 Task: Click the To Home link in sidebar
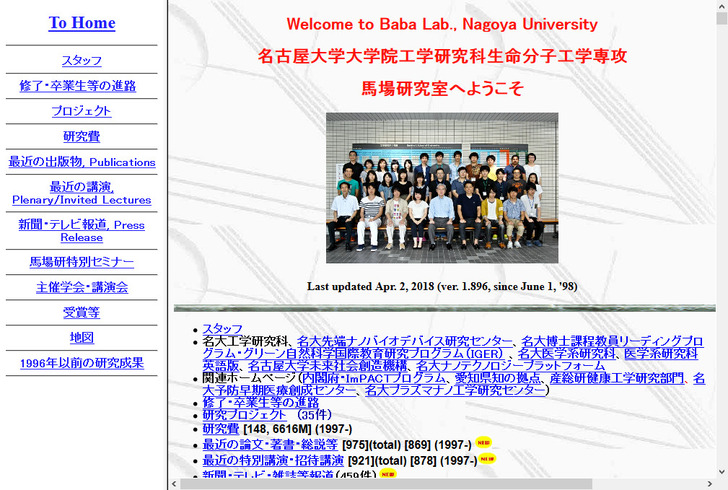coord(82,23)
